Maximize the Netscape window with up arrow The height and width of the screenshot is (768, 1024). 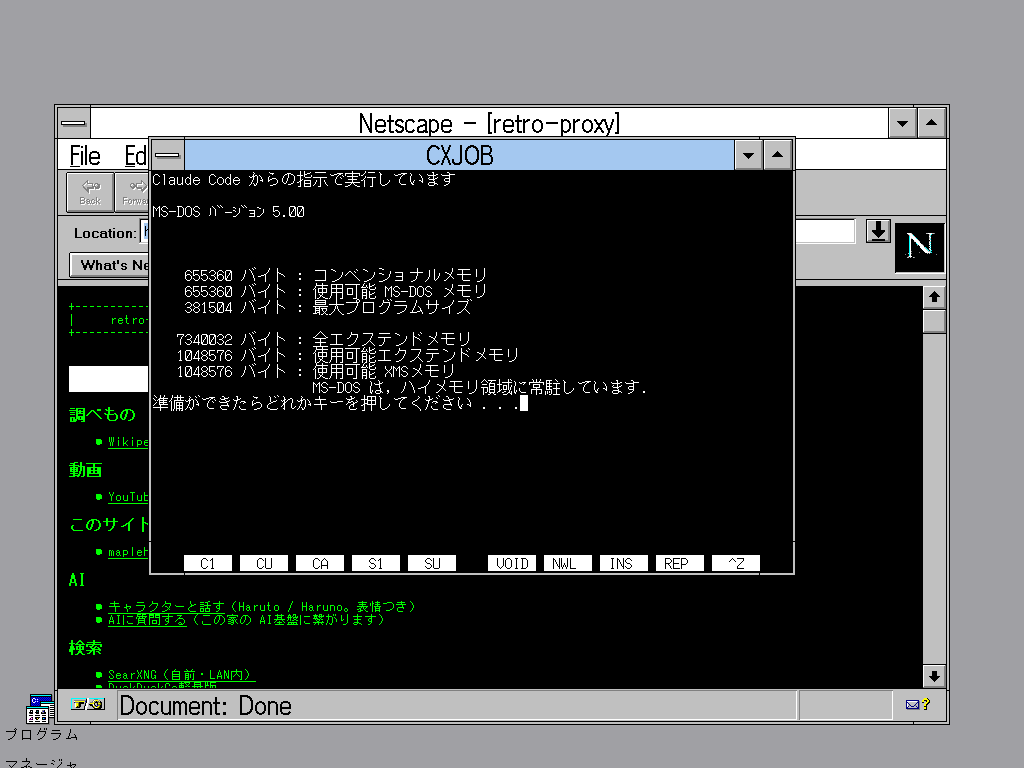click(x=932, y=123)
